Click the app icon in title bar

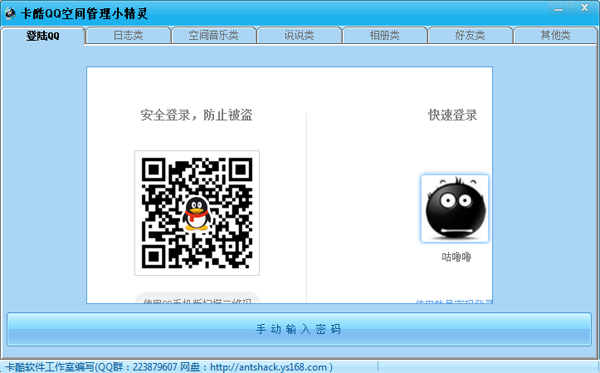(x=10, y=13)
